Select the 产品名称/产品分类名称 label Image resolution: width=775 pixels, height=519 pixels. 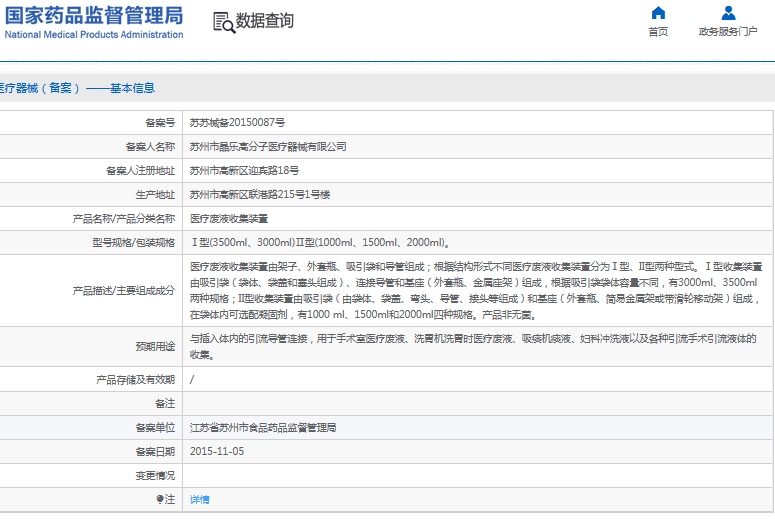[x=124, y=218]
